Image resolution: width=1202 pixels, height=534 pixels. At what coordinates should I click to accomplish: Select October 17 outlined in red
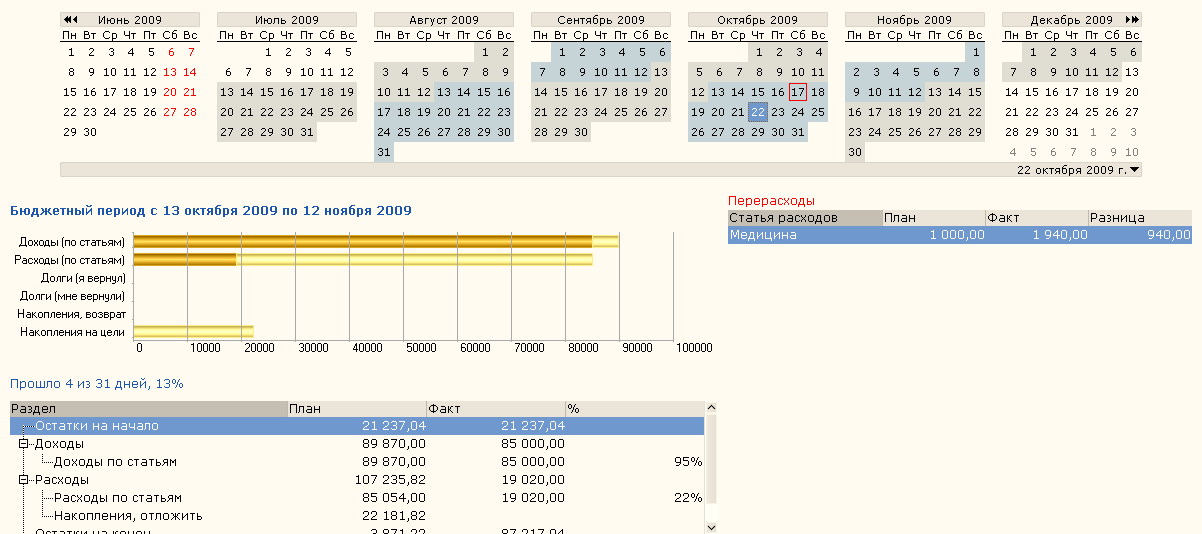click(x=798, y=92)
